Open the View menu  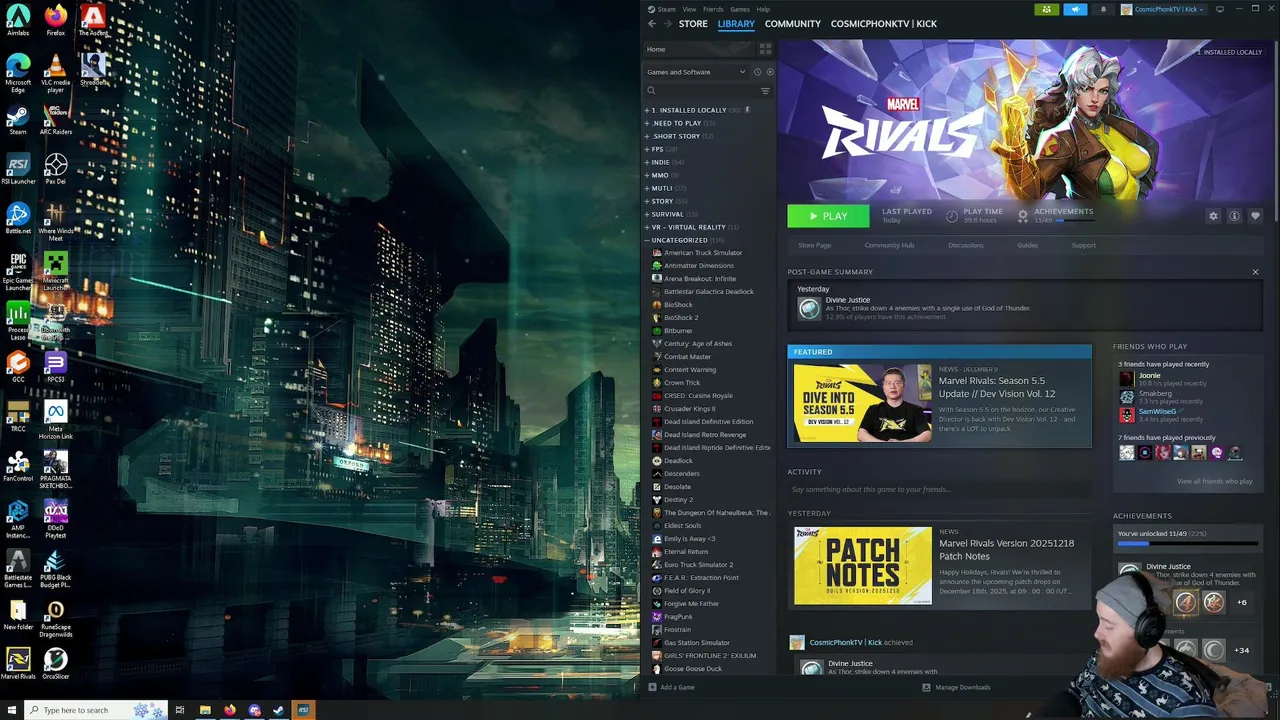pyautogui.click(x=689, y=9)
